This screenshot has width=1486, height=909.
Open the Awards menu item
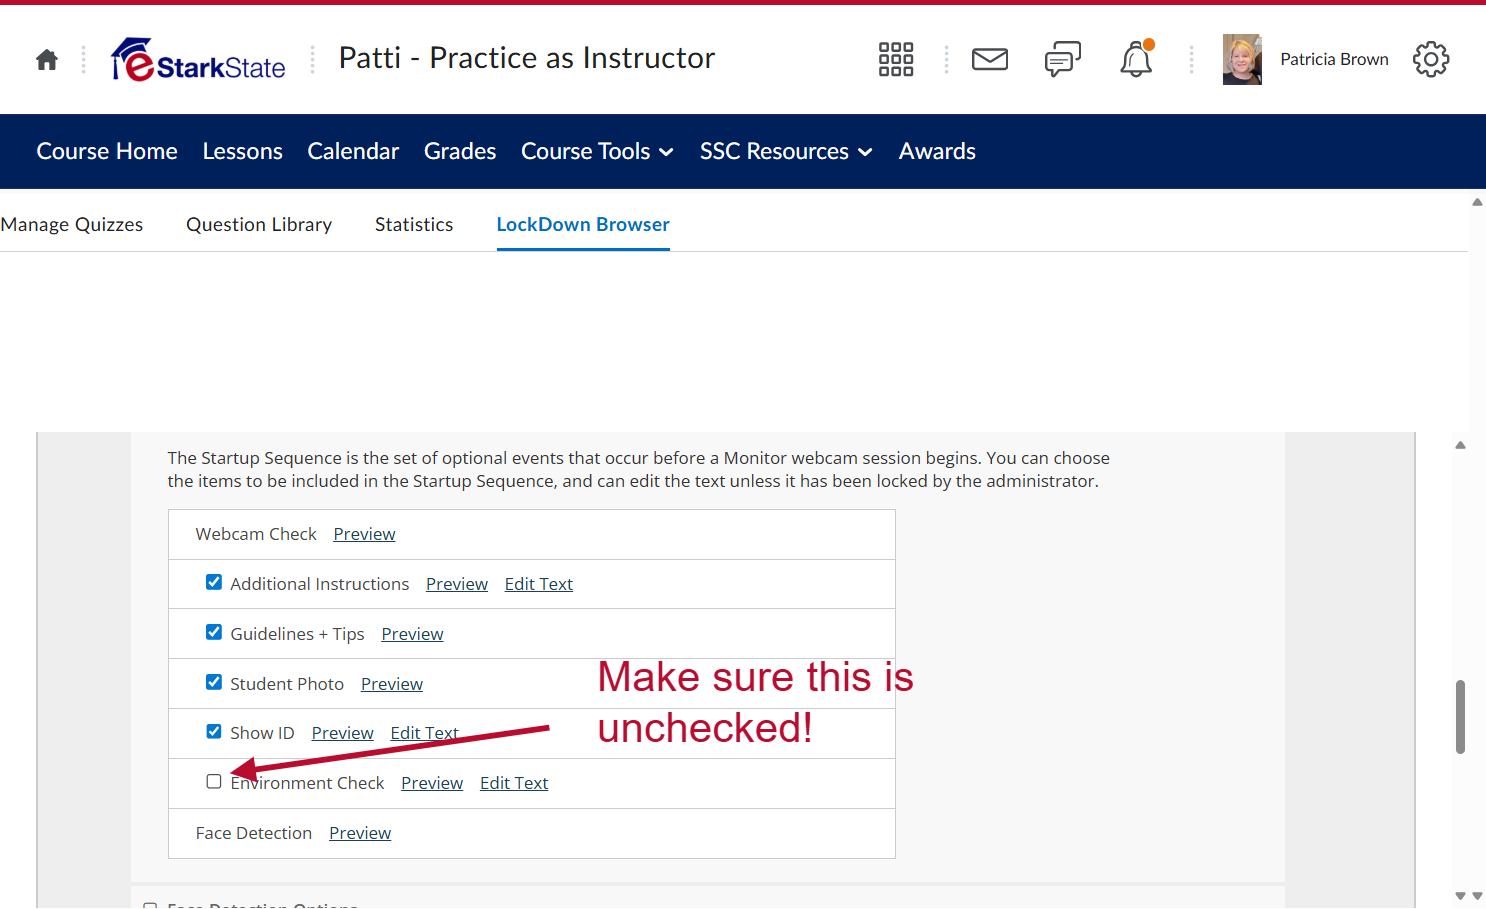pyautogui.click(x=937, y=151)
